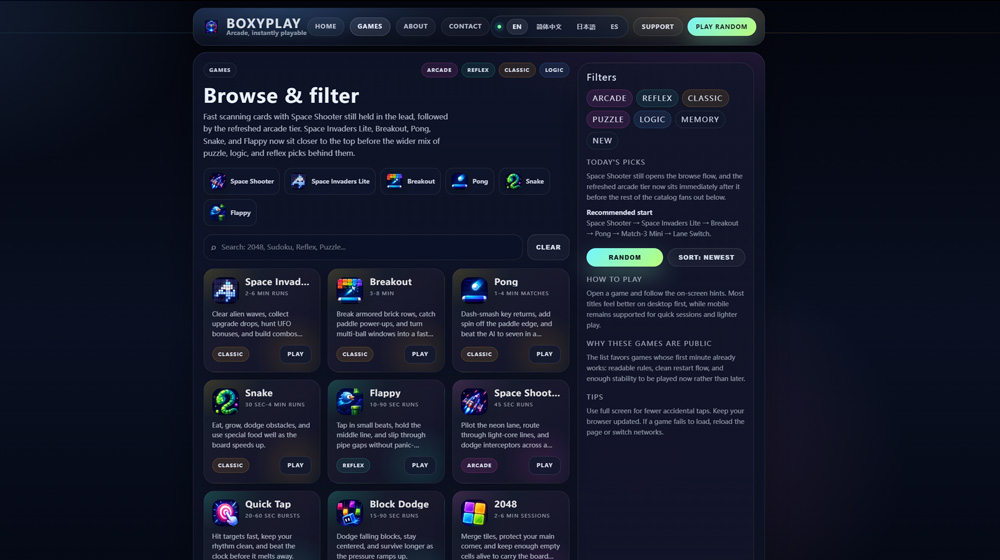1000x560 pixels.
Task: Switch language to EN
Action: tap(517, 27)
